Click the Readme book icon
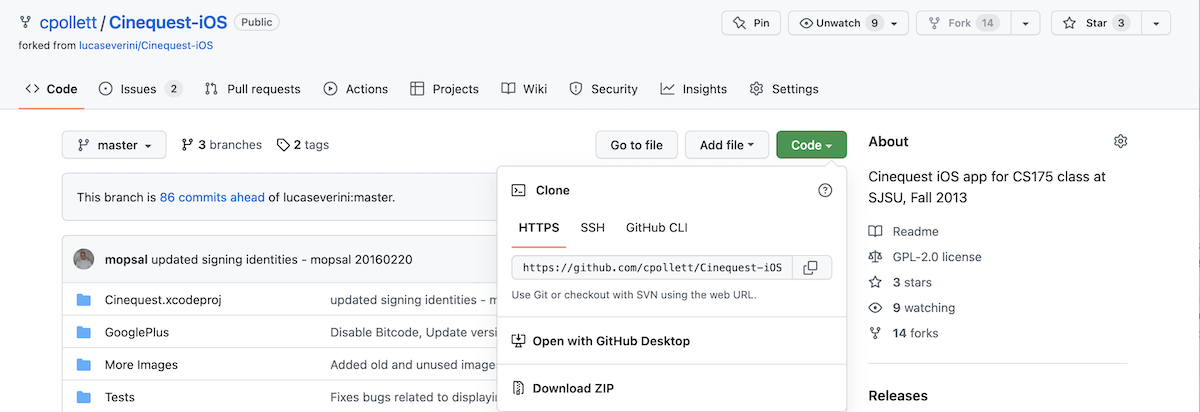The width and height of the screenshot is (1200, 412). [876, 231]
